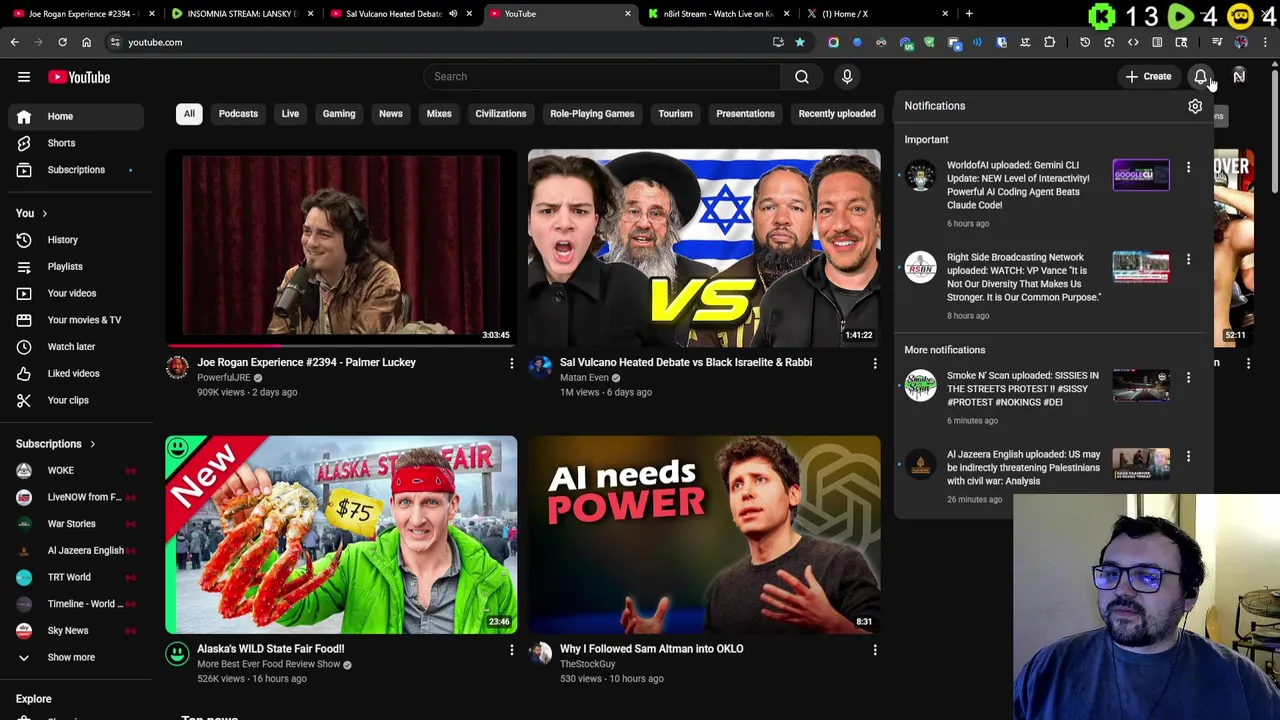Switch to Home / X browser tab
The height and width of the screenshot is (720, 1280).
click(x=876, y=14)
